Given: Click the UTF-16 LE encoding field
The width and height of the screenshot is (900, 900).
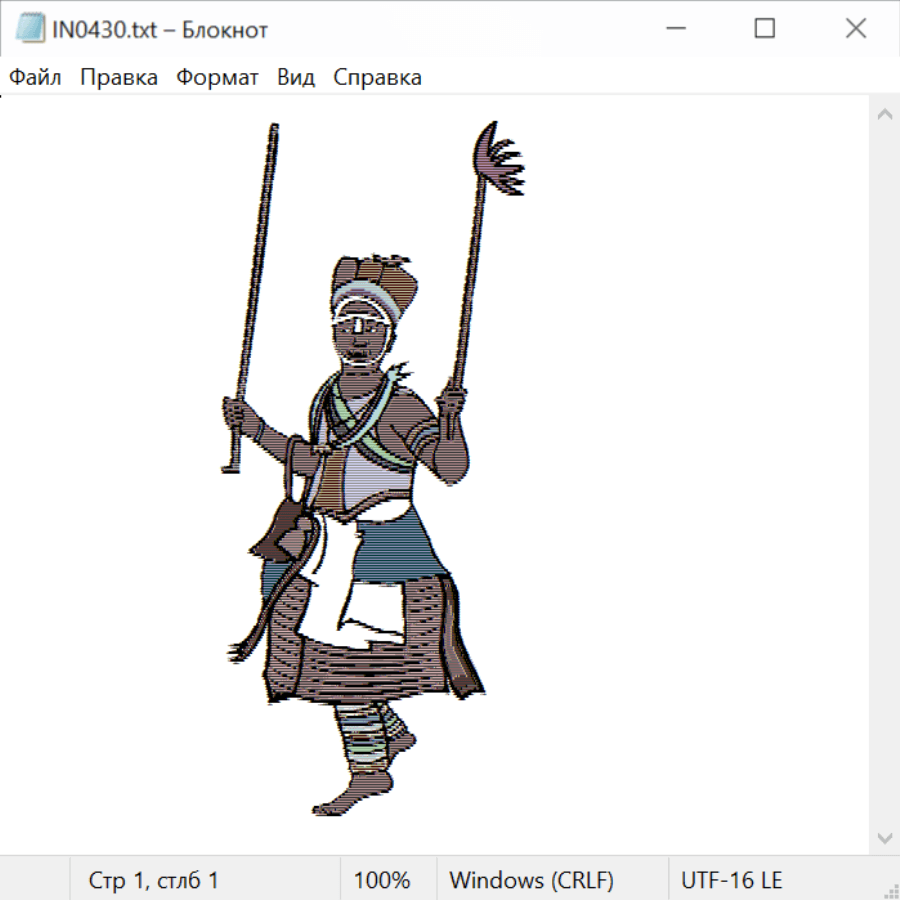Looking at the screenshot, I should point(731,881).
